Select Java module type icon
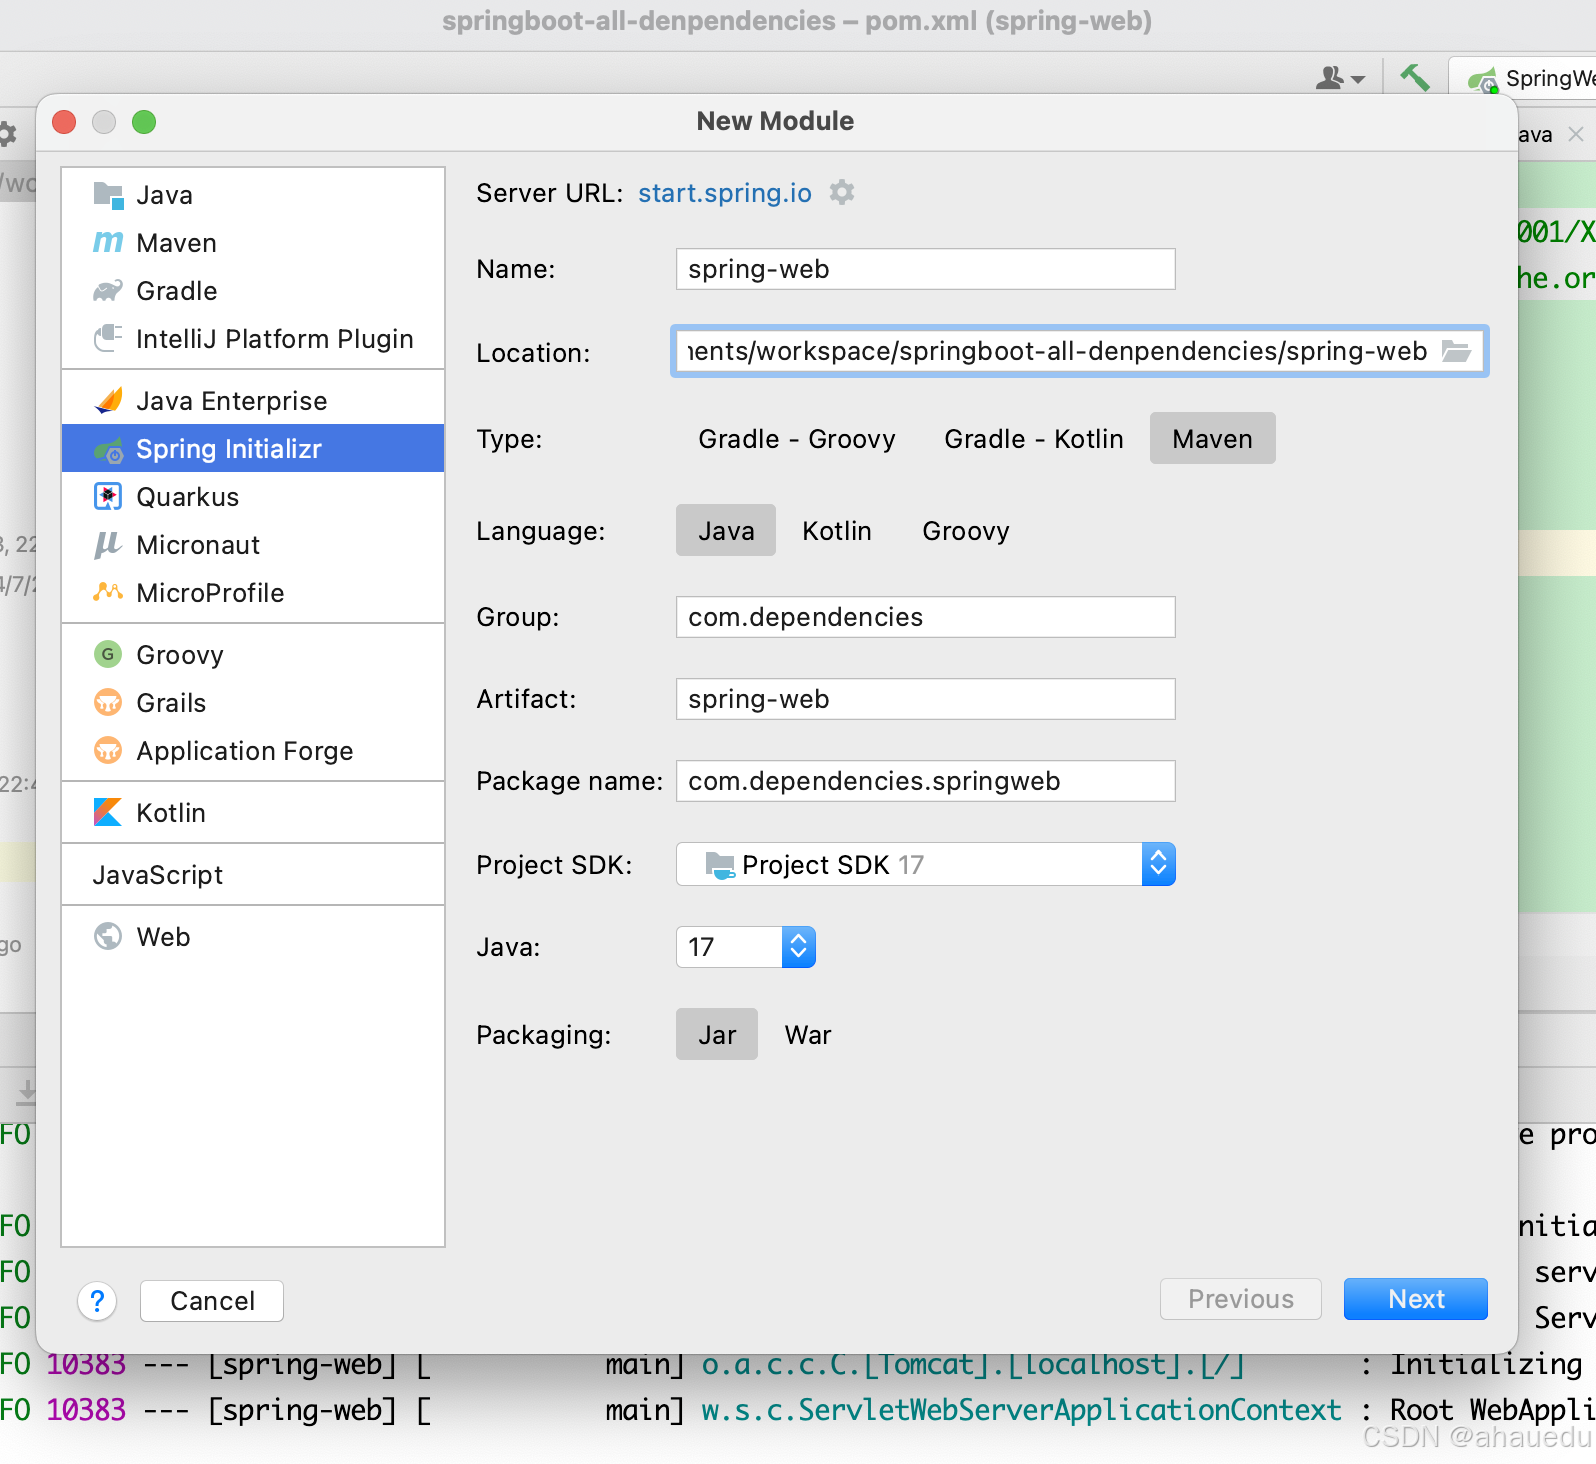The width and height of the screenshot is (1596, 1464). coord(108,195)
